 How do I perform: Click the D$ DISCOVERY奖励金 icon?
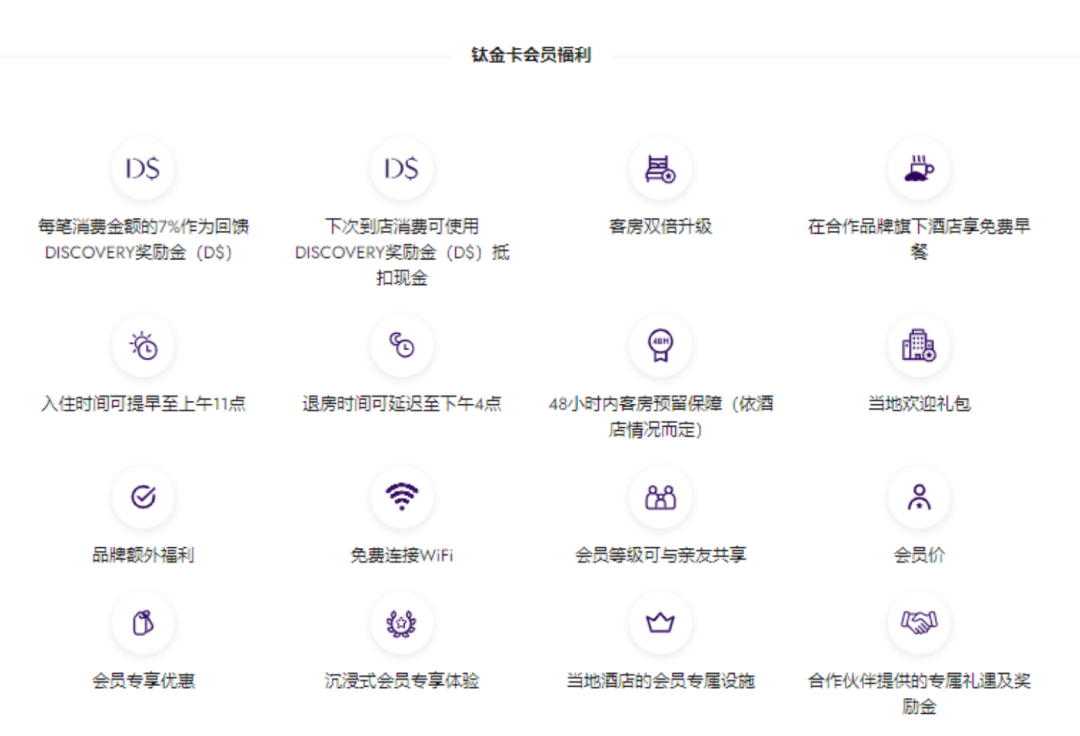point(143,169)
